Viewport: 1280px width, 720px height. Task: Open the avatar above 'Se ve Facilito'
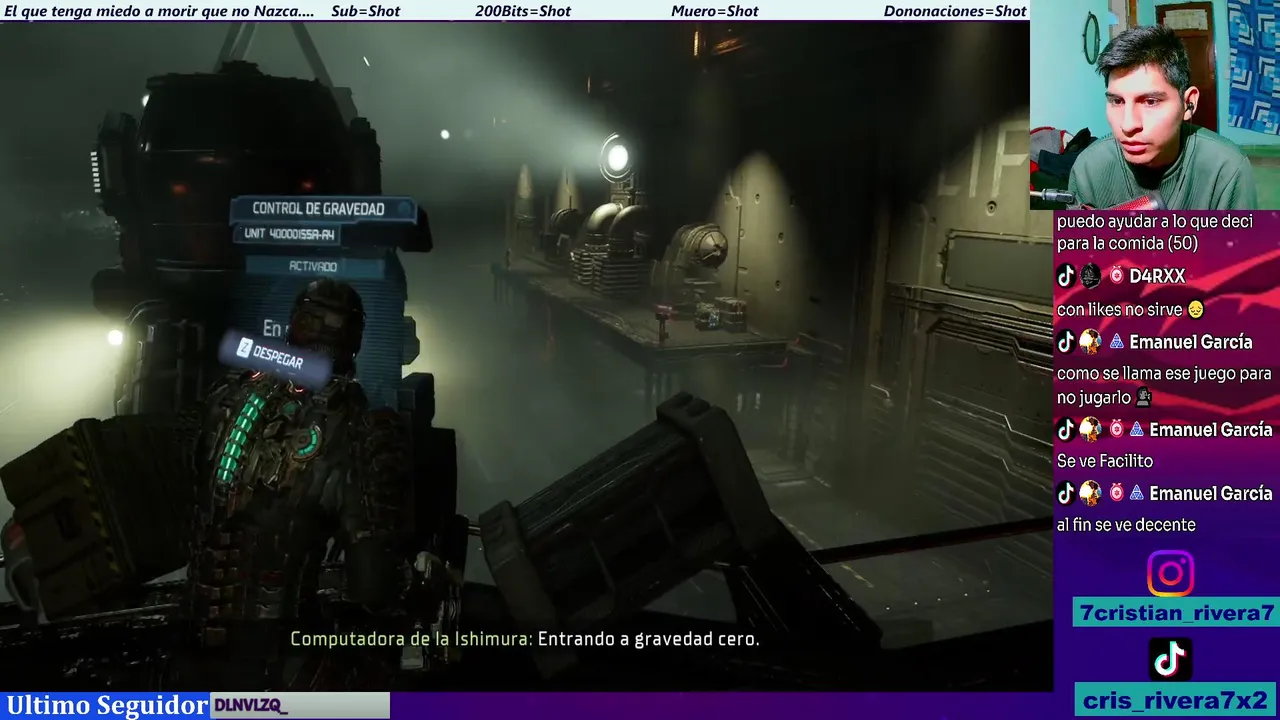click(x=1090, y=430)
